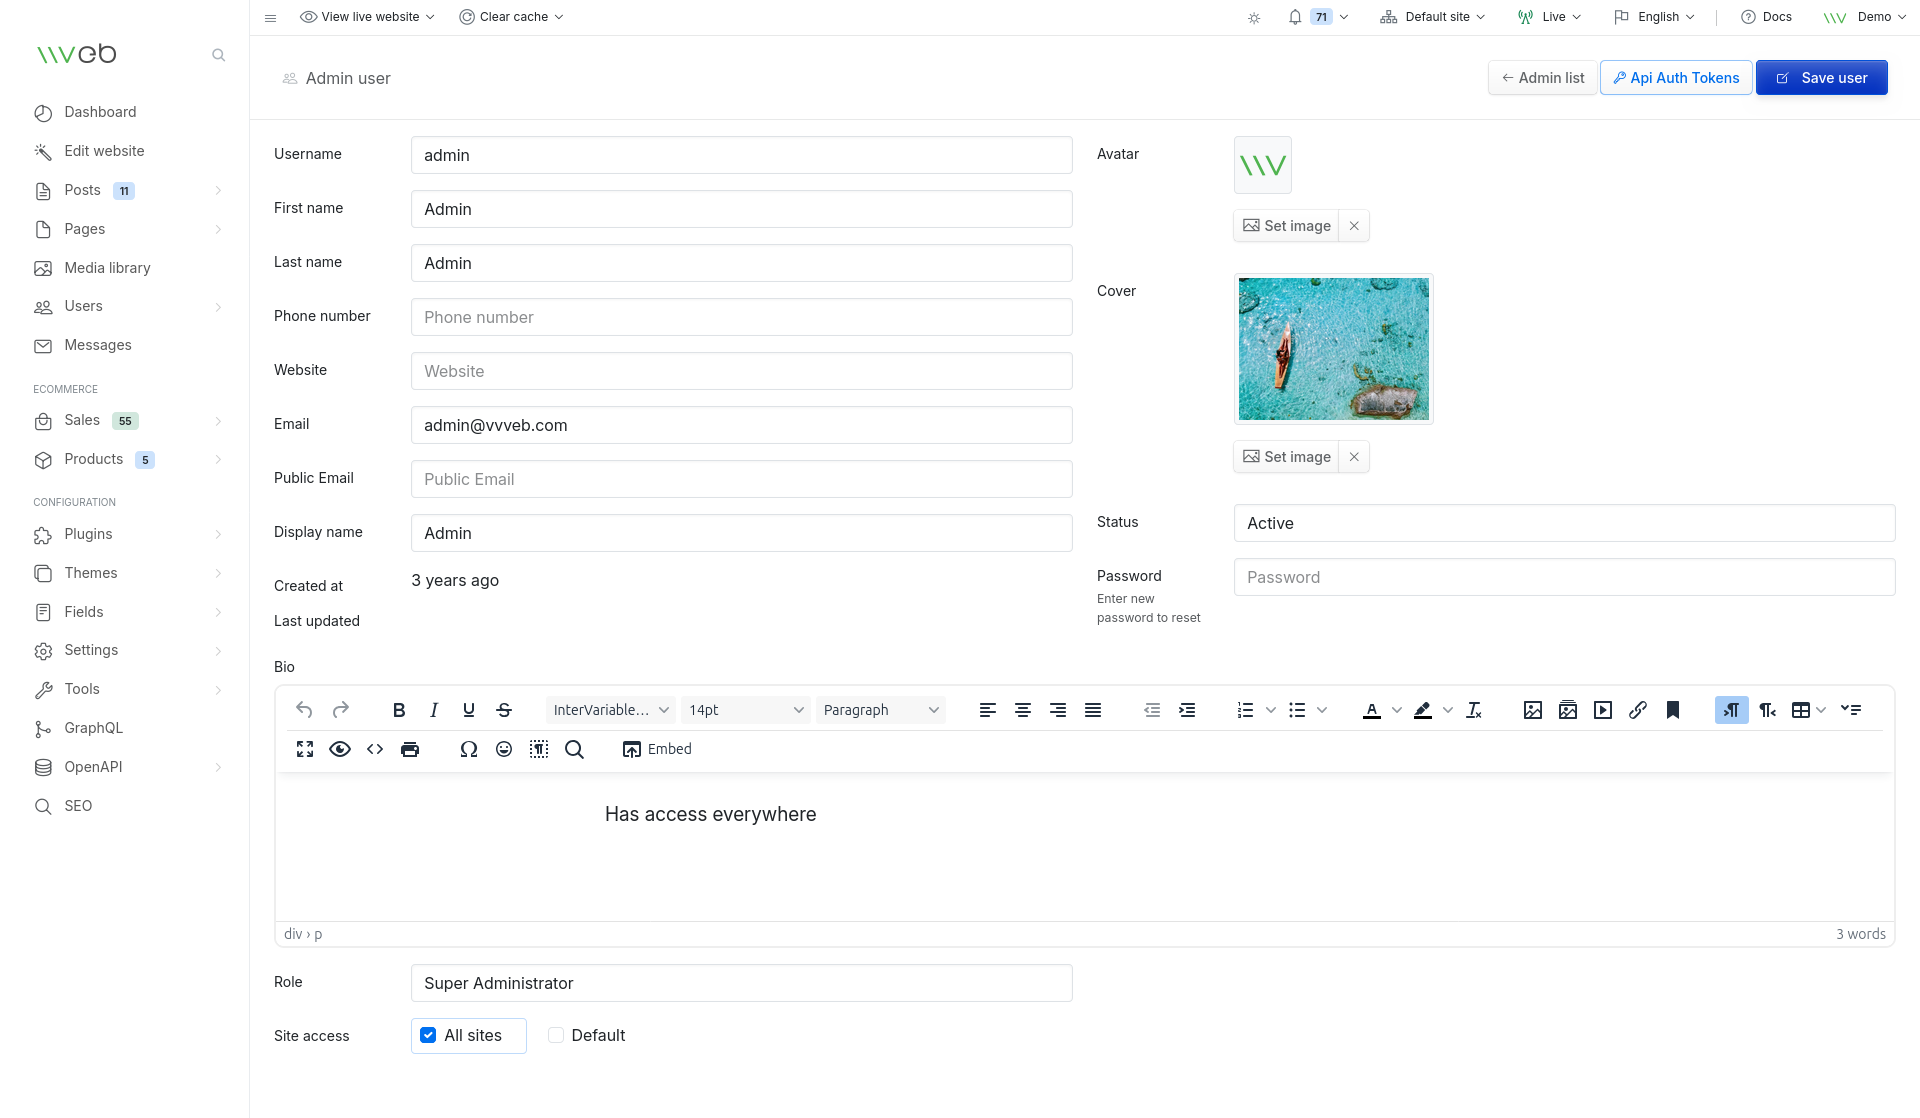Click the Bold formatting icon
This screenshot has width=1920, height=1118.
click(399, 710)
